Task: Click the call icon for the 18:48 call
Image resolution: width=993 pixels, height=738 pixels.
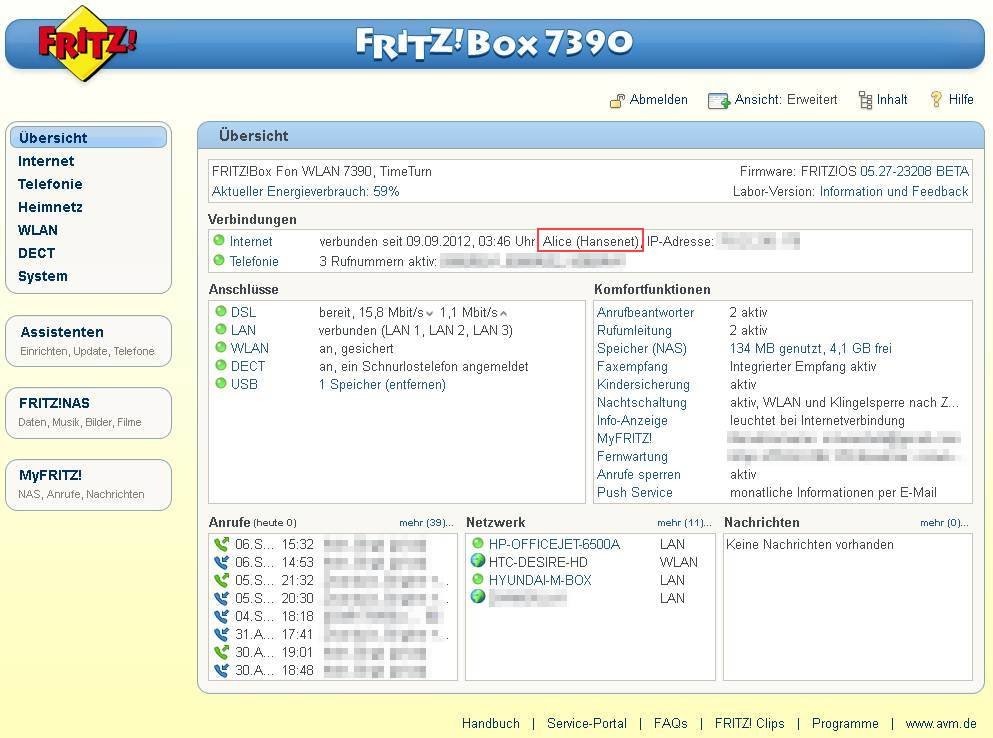Action: tap(222, 670)
